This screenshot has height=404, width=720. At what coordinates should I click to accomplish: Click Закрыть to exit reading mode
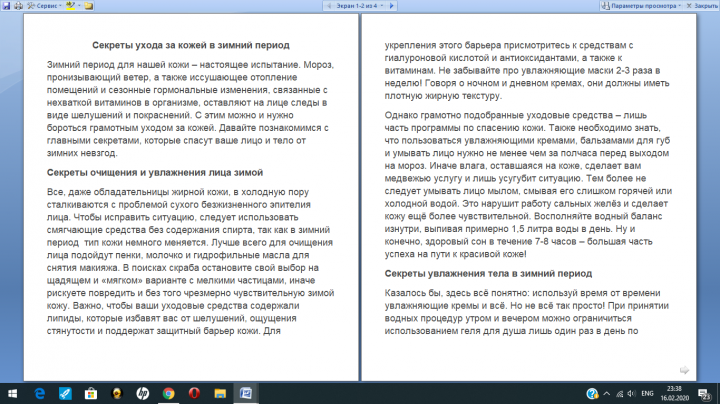coord(702,6)
